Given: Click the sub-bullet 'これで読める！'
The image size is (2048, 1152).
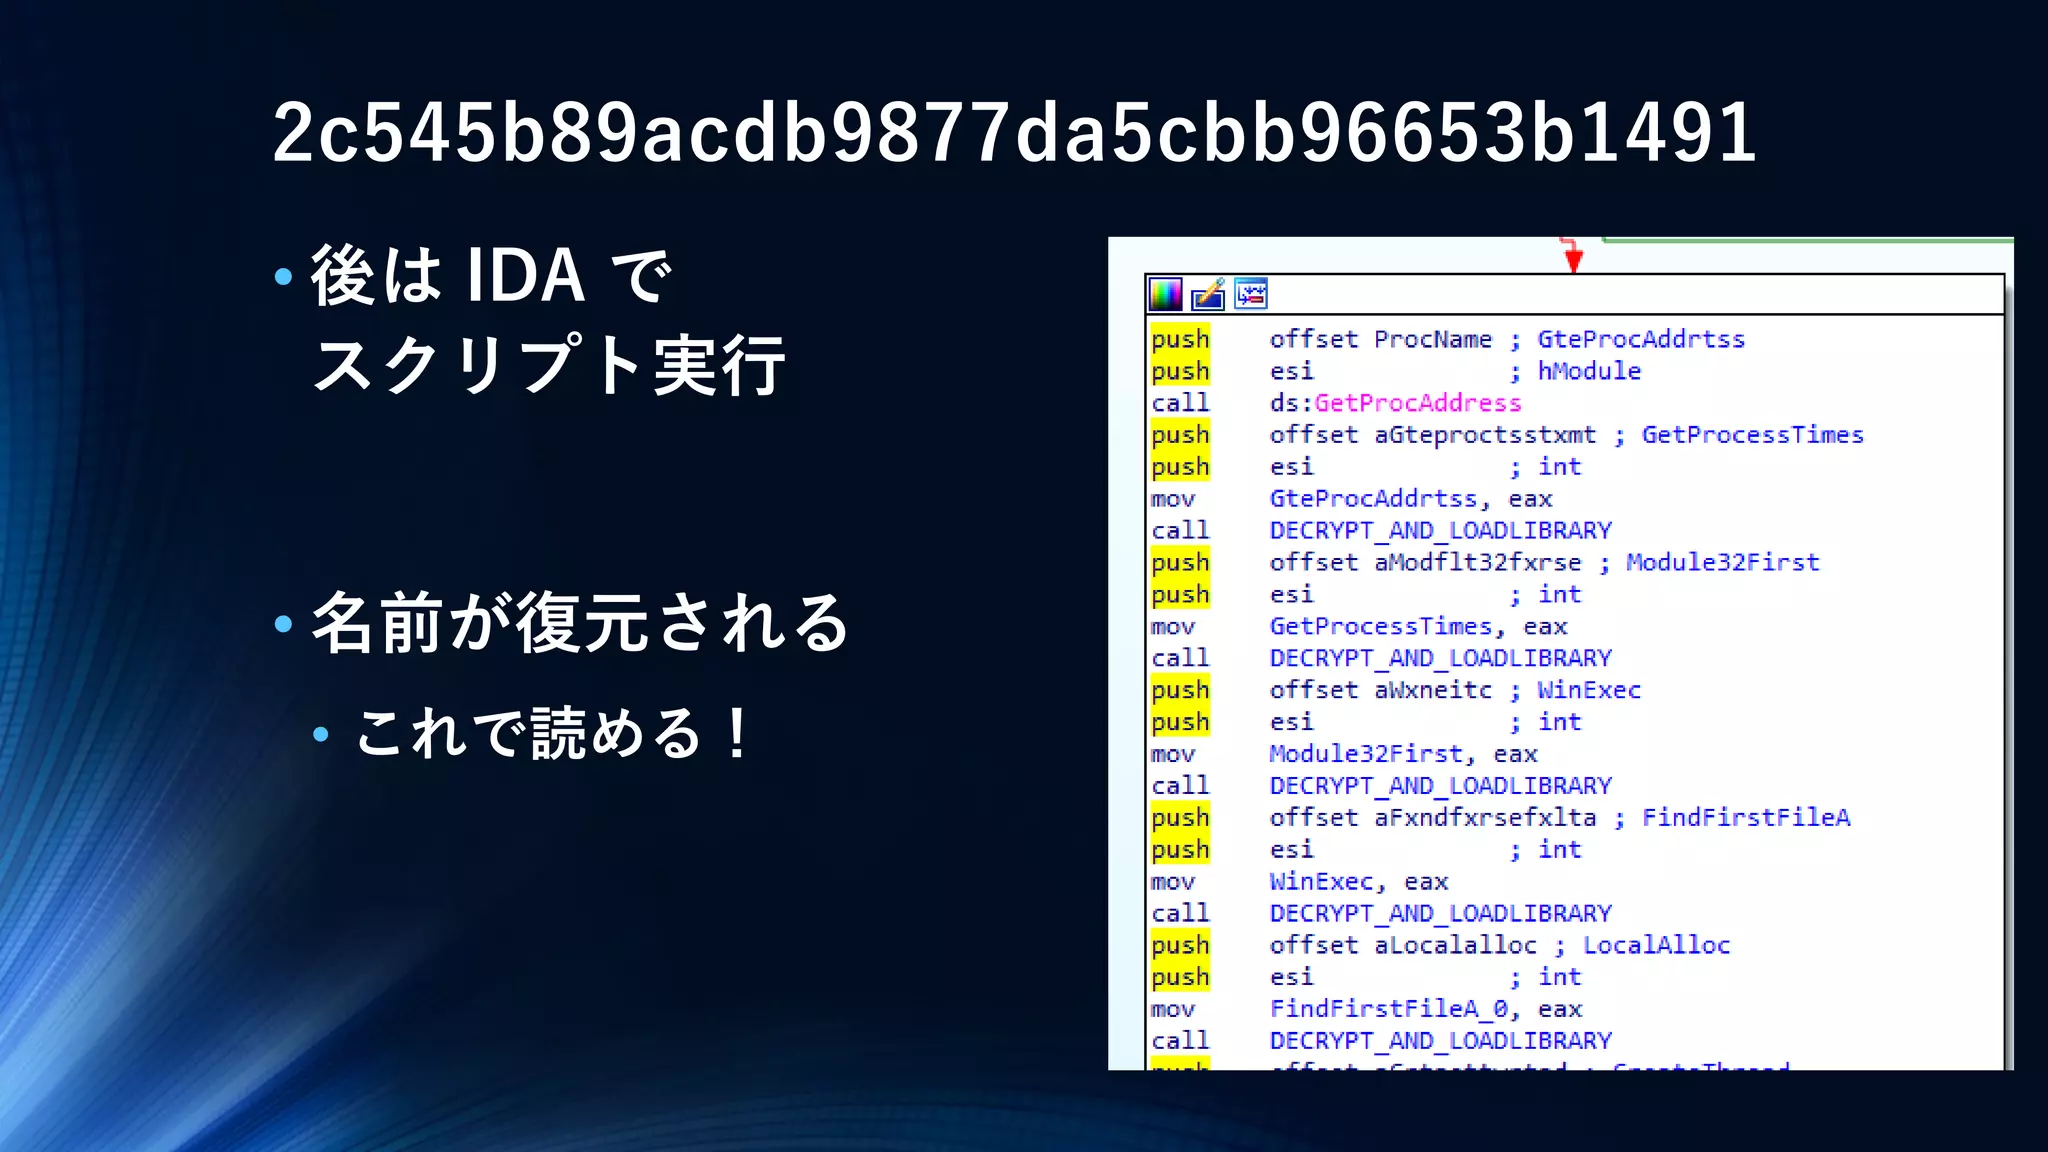Looking at the screenshot, I should (x=553, y=733).
